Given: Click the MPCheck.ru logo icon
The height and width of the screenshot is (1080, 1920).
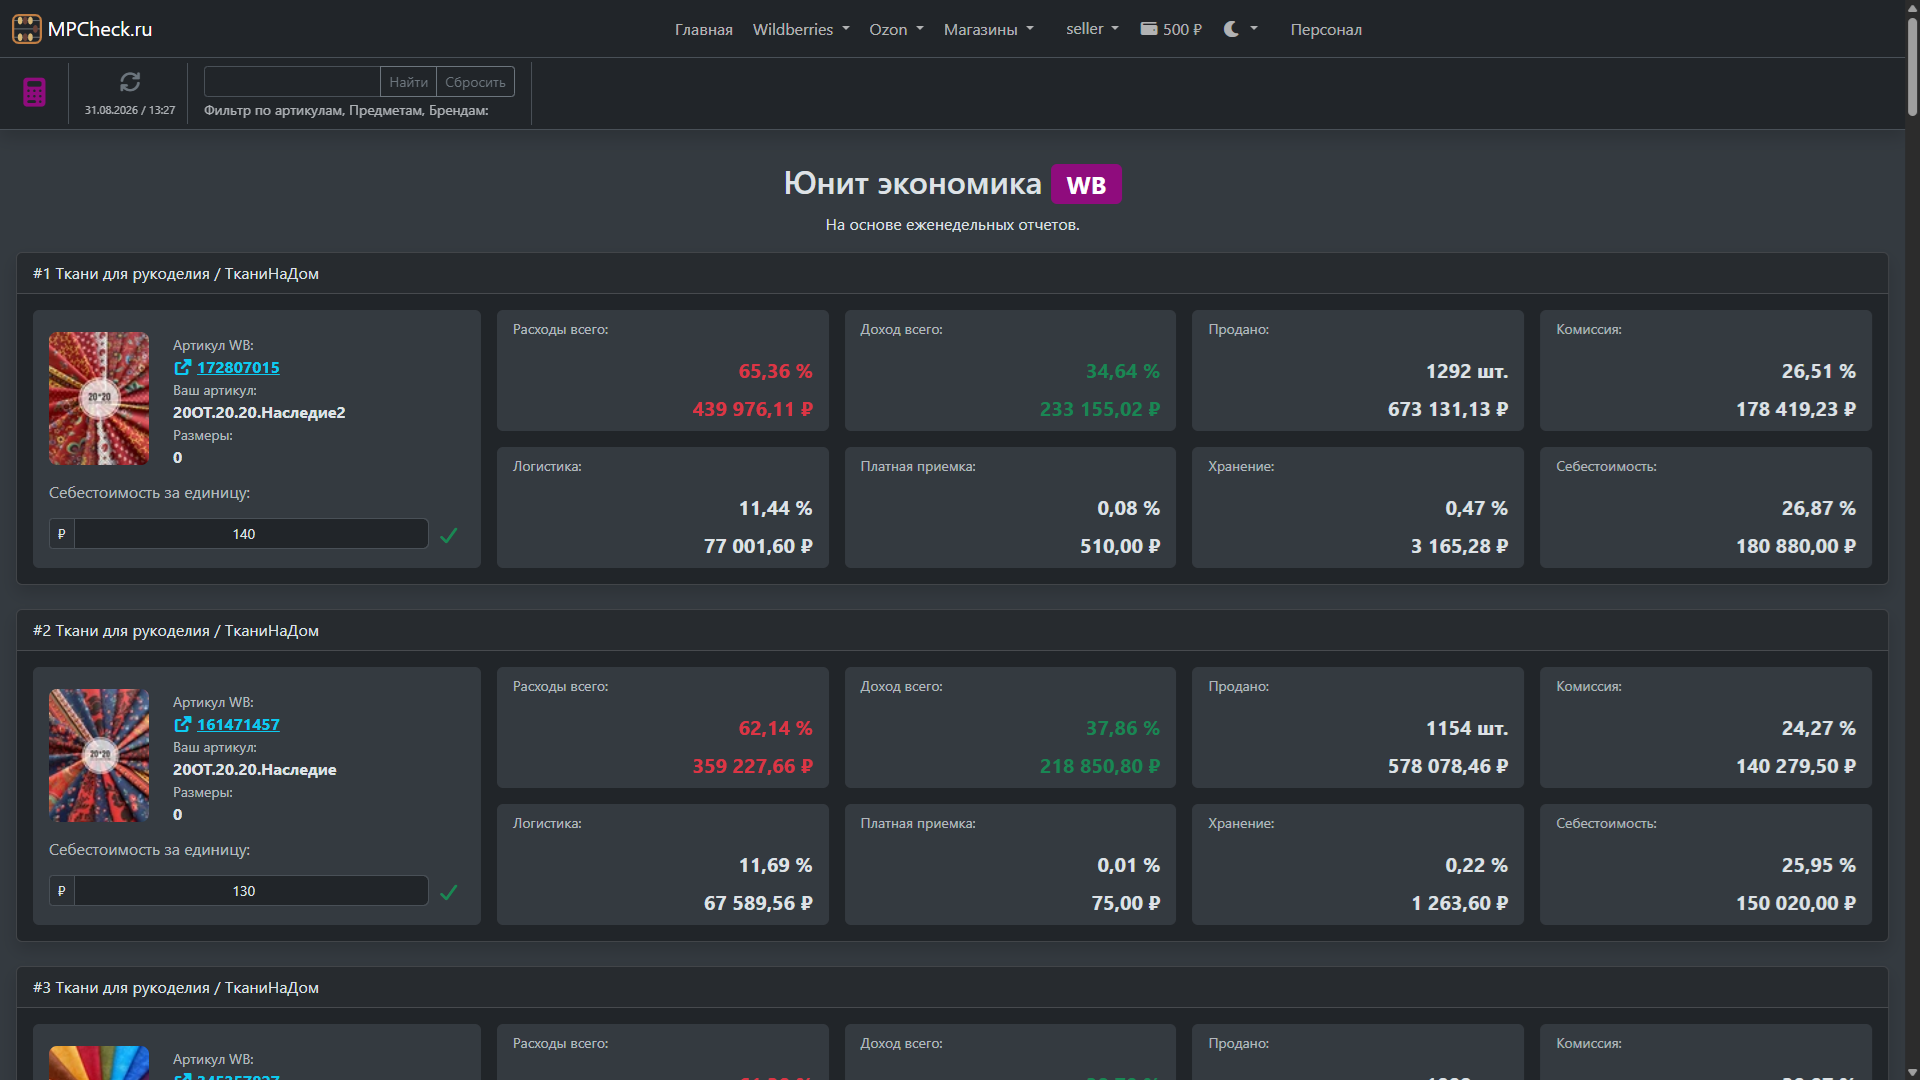Looking at the screenshot, I should tap(27, 29).
